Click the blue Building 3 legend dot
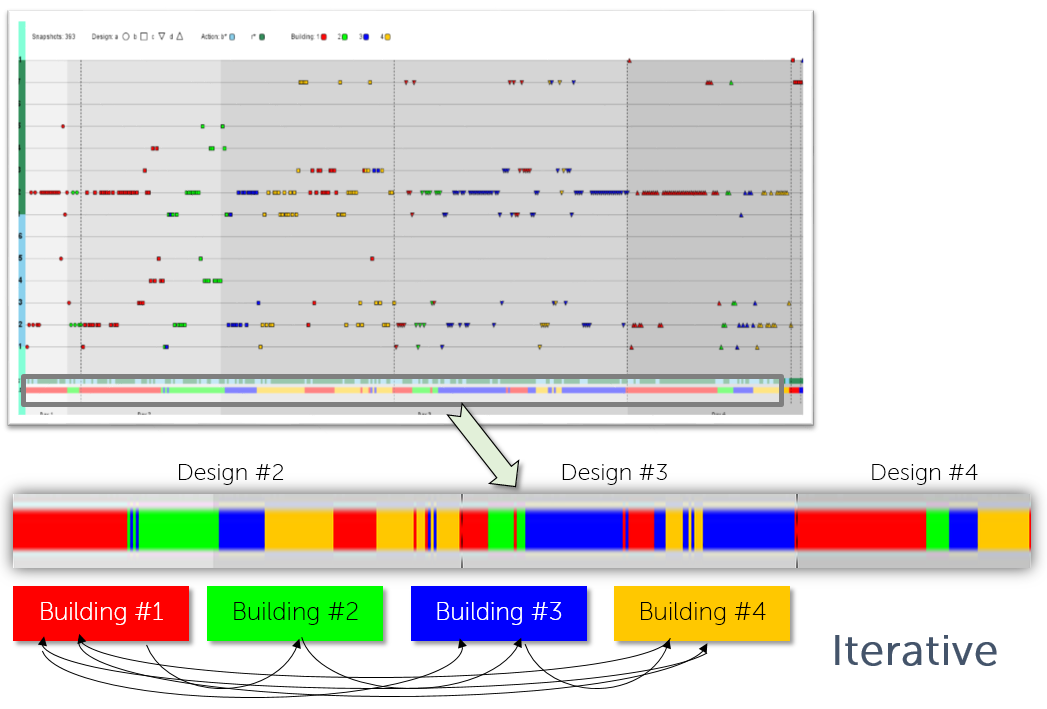The width and height of the screenshot is (1047, 709). (366, 37)
